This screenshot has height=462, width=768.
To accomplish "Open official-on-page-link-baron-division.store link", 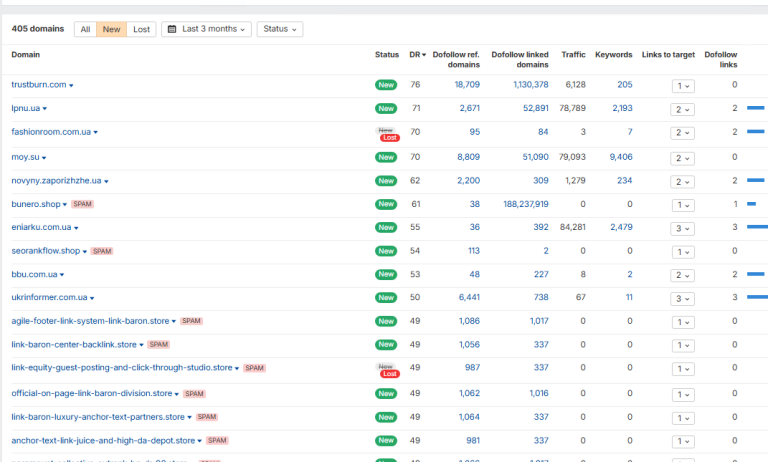I will tap(92, 393).
